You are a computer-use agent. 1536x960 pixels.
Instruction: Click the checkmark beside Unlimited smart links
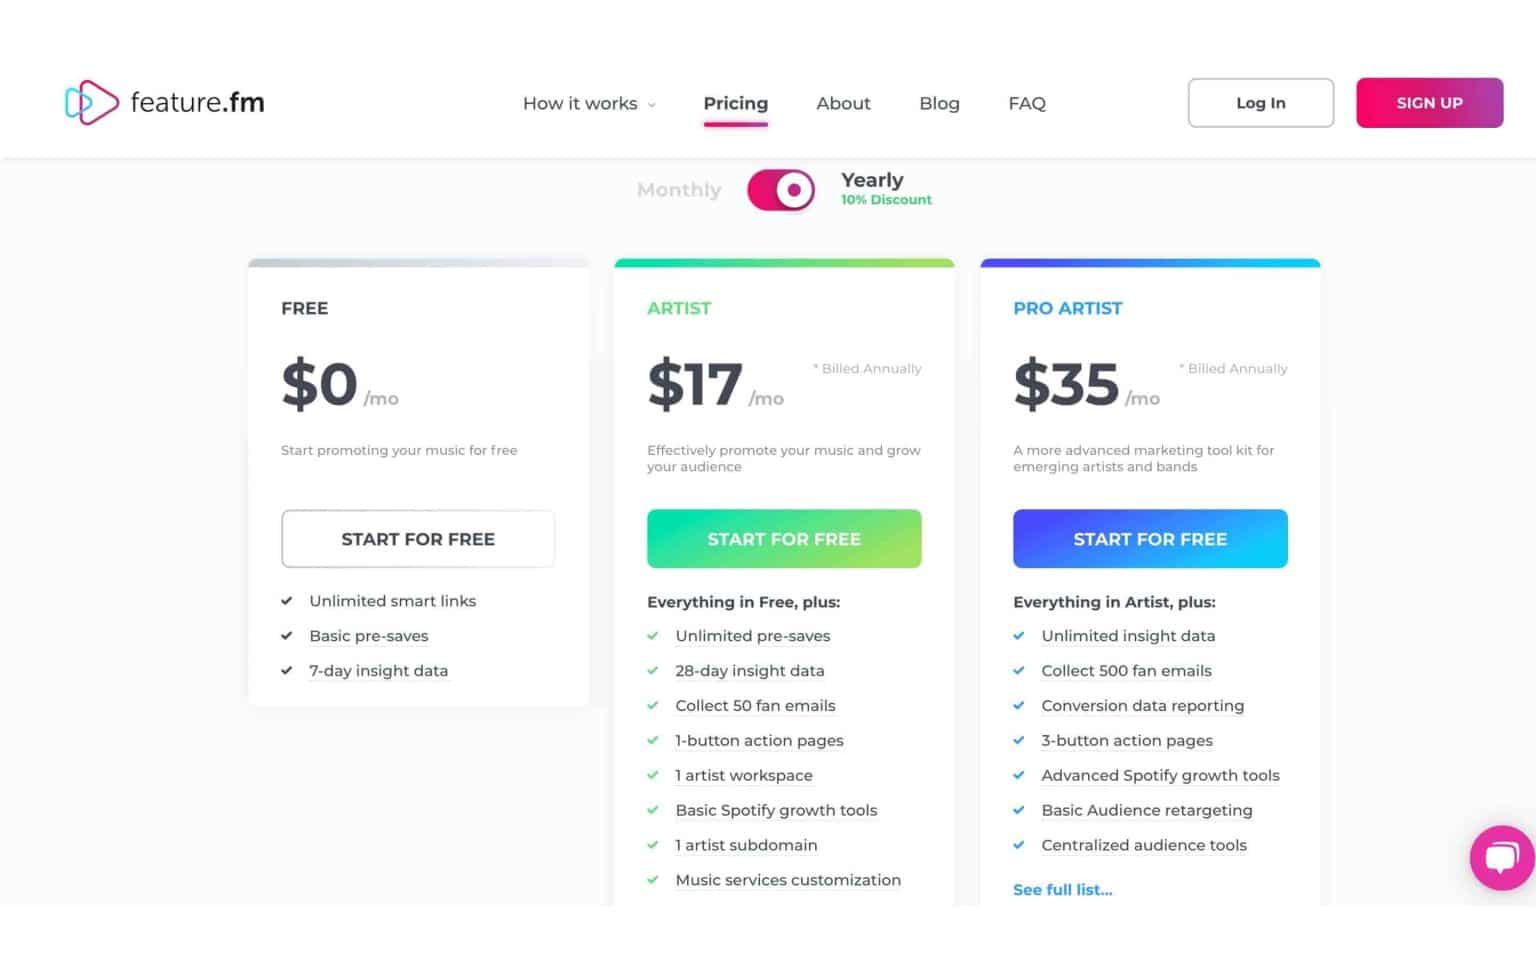[x=286, y=601]
